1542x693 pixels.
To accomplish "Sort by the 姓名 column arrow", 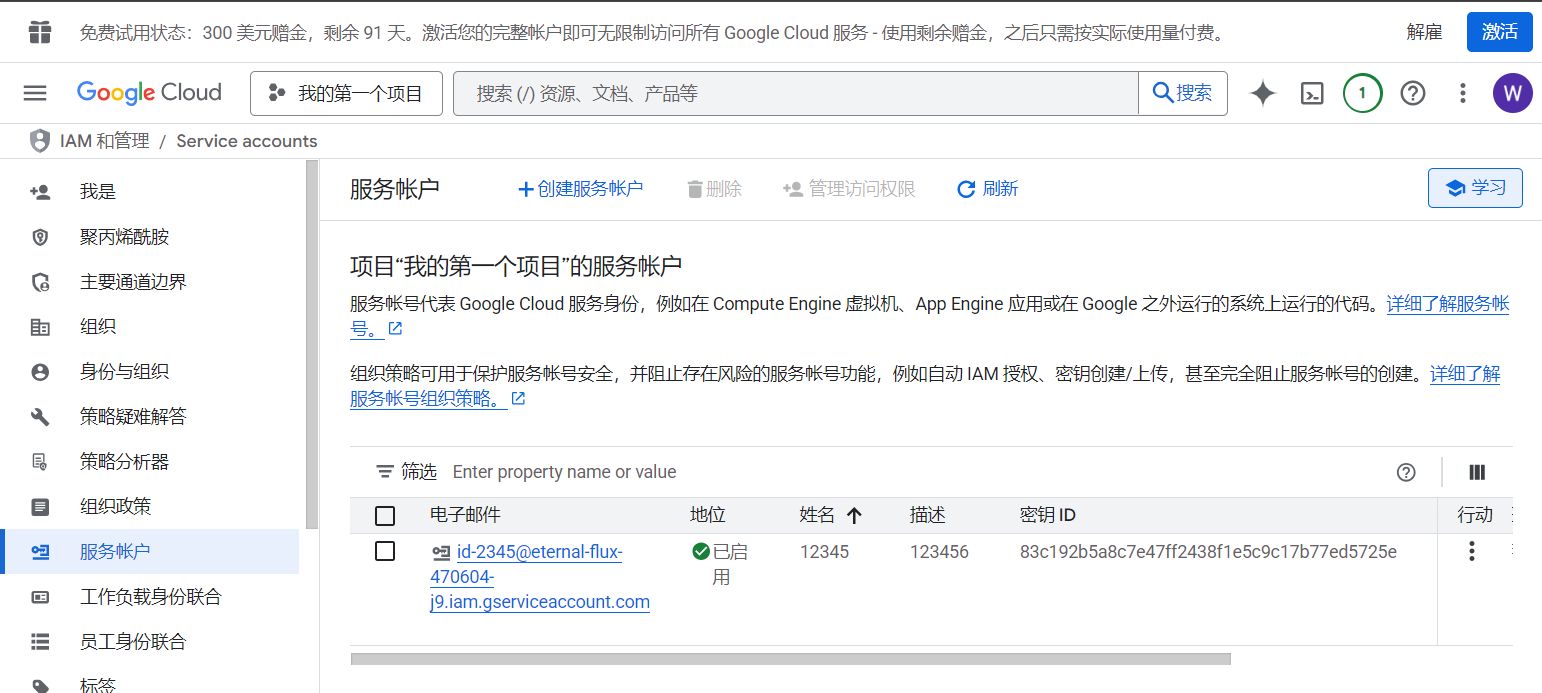I will (x=854, y=516).
